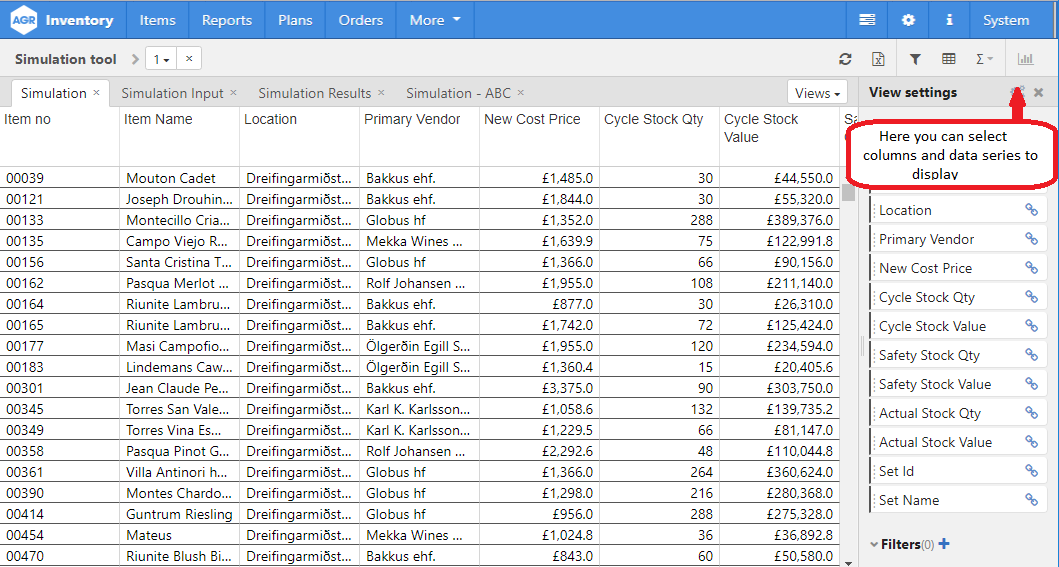1059x567 pixels.
Task: Open the More menu dropdown
Action: coord(435,20)
